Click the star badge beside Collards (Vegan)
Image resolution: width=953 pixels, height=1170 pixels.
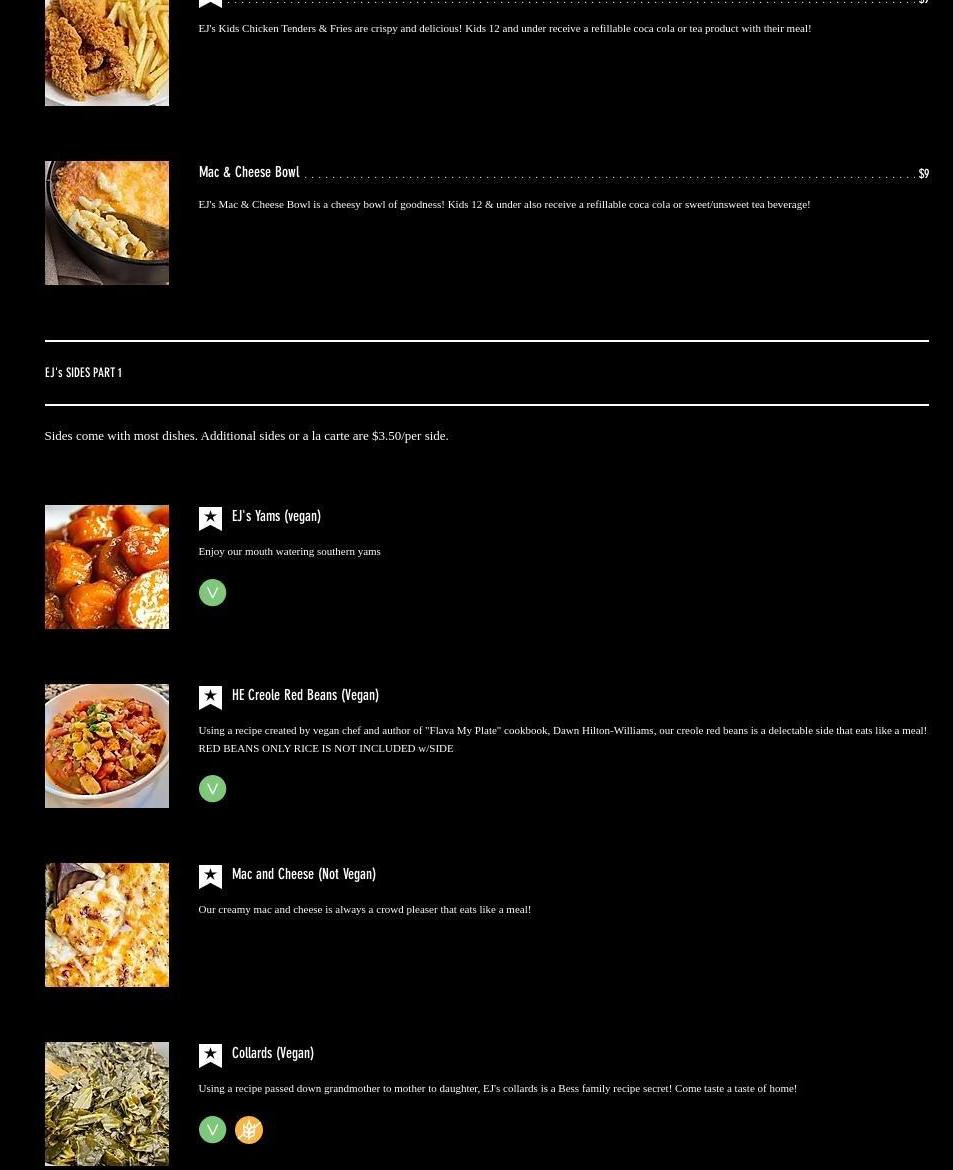tap(210, 1056)
